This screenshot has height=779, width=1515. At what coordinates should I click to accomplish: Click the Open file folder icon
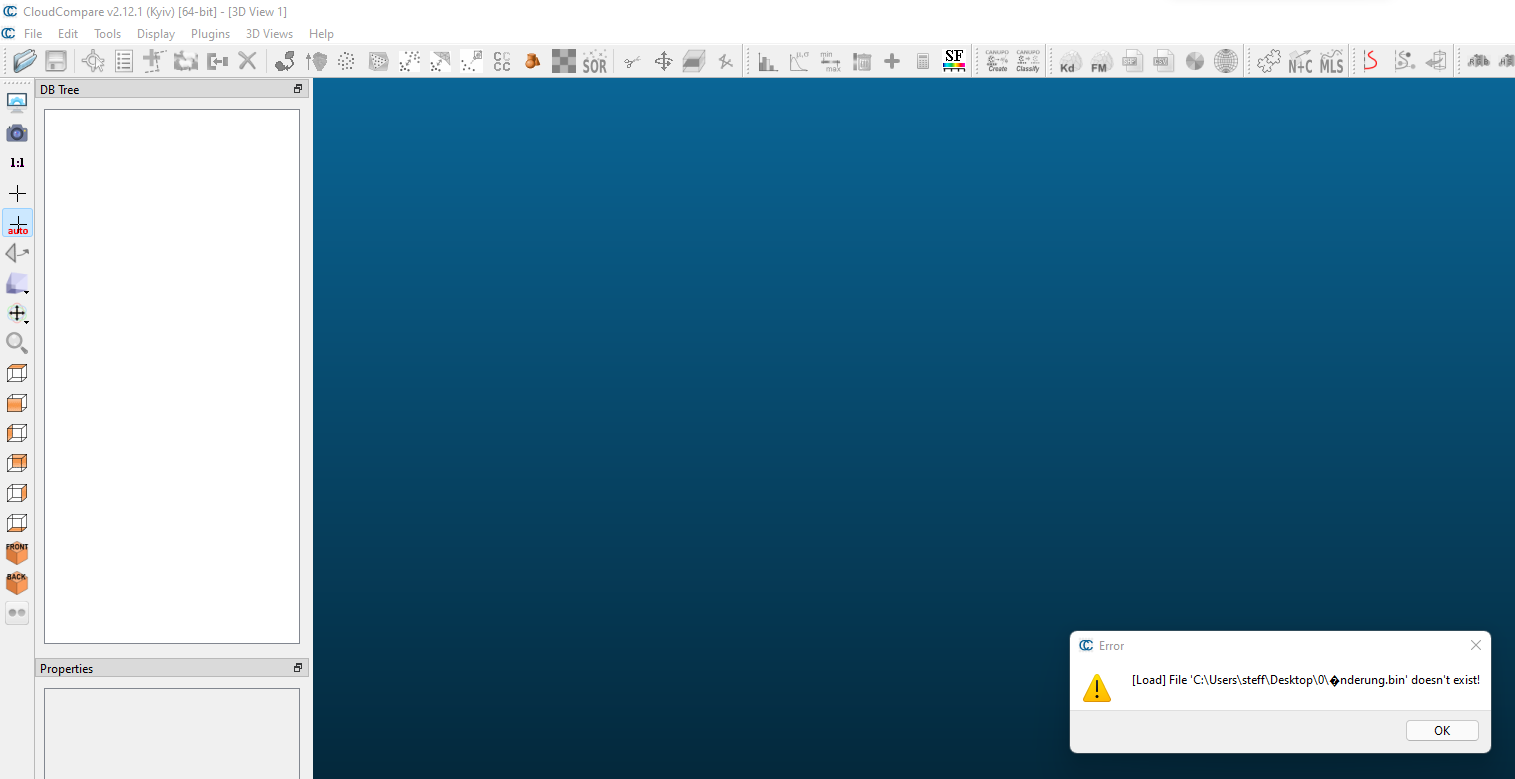click(x=25, y=61)
